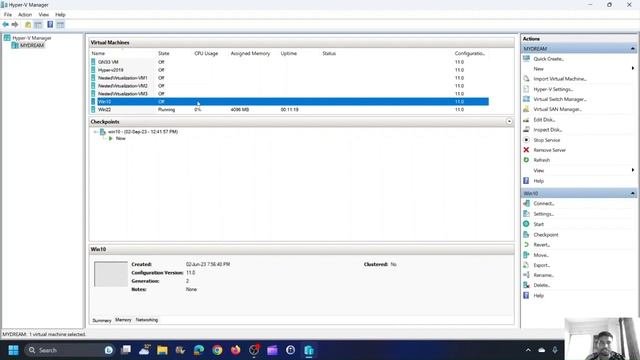Open Settings for Win10 VM
The height and width of the screenshot is (360, 640).
[x=543, y=214]
